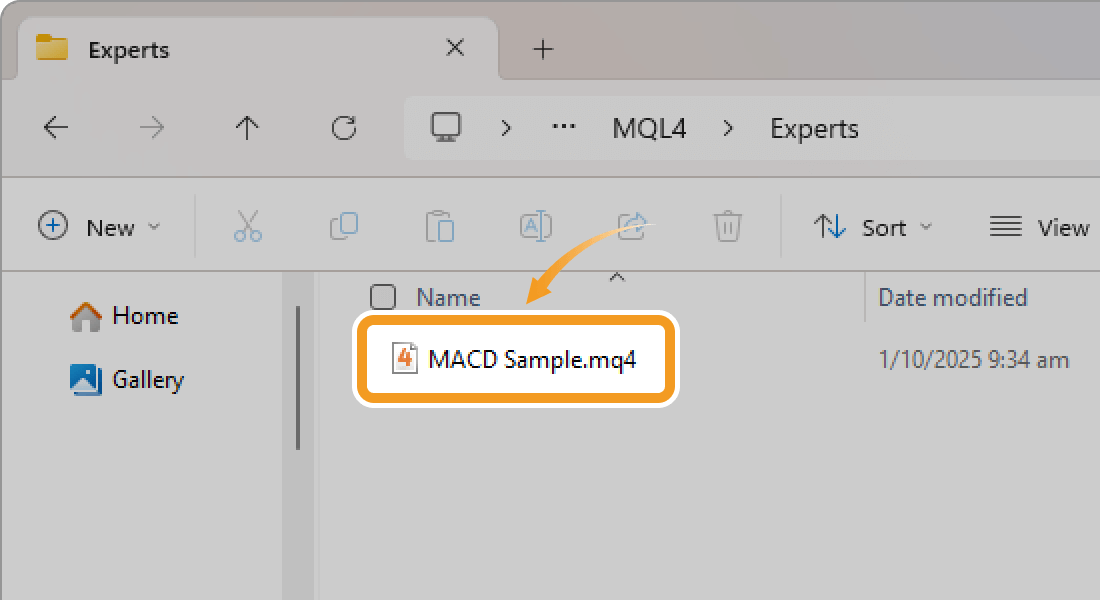
Task: Refresh the current folder view
Action: 344,128
